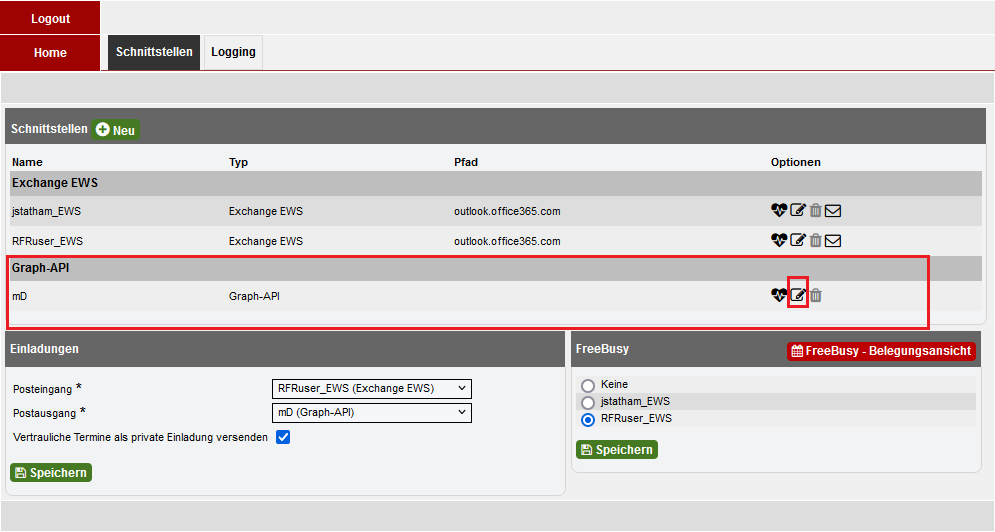995x532 pixels.
Task: Click the Name column header
Action: (27, 162)
